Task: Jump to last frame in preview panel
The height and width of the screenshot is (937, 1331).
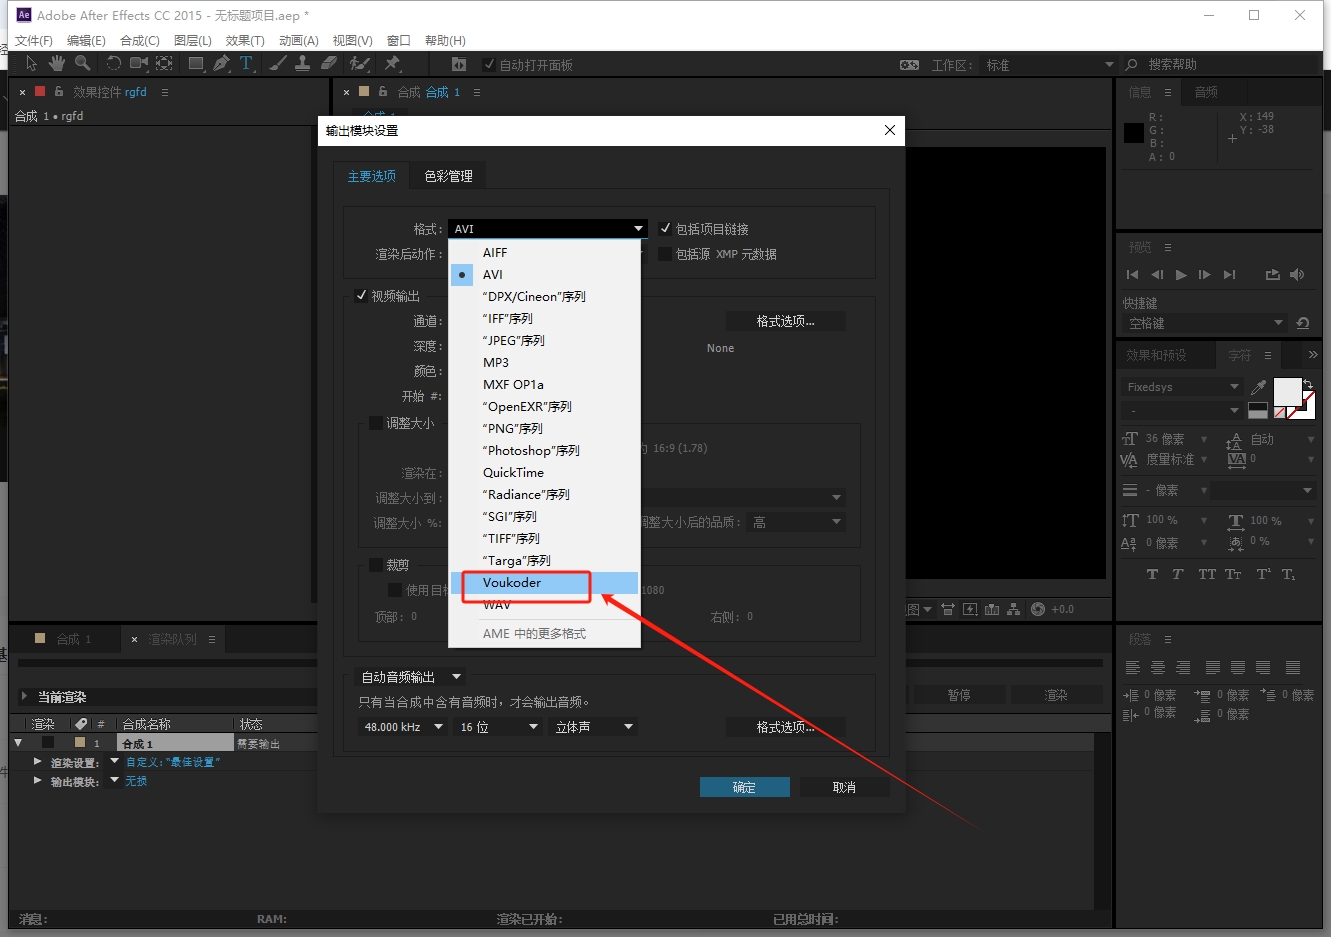Action: pos(1229,274)
